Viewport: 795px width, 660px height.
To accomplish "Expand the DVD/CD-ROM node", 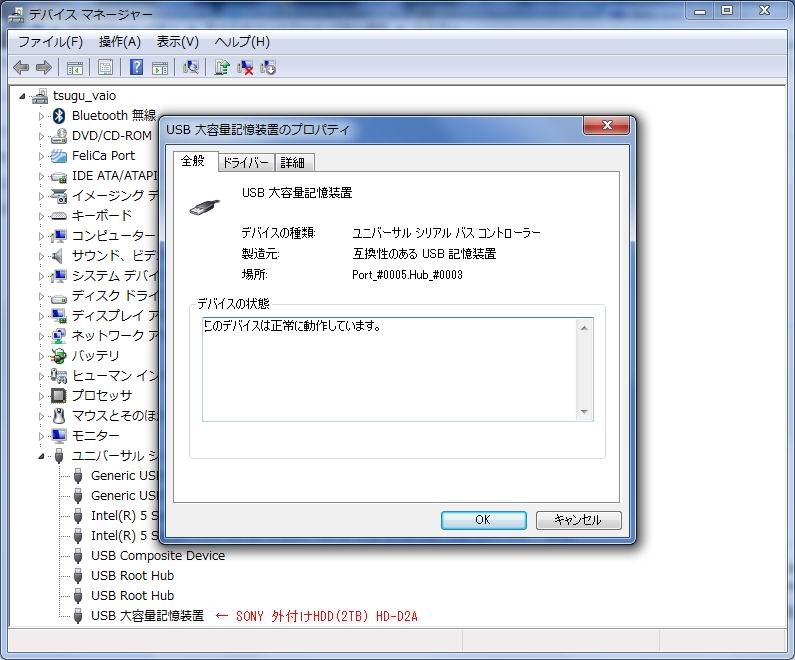I will (42, 136).
